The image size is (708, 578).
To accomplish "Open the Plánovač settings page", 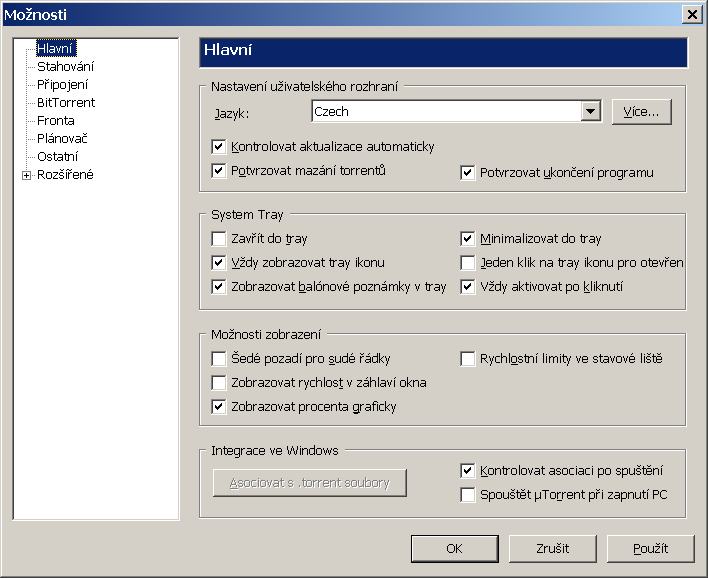I will pos(63,138).
